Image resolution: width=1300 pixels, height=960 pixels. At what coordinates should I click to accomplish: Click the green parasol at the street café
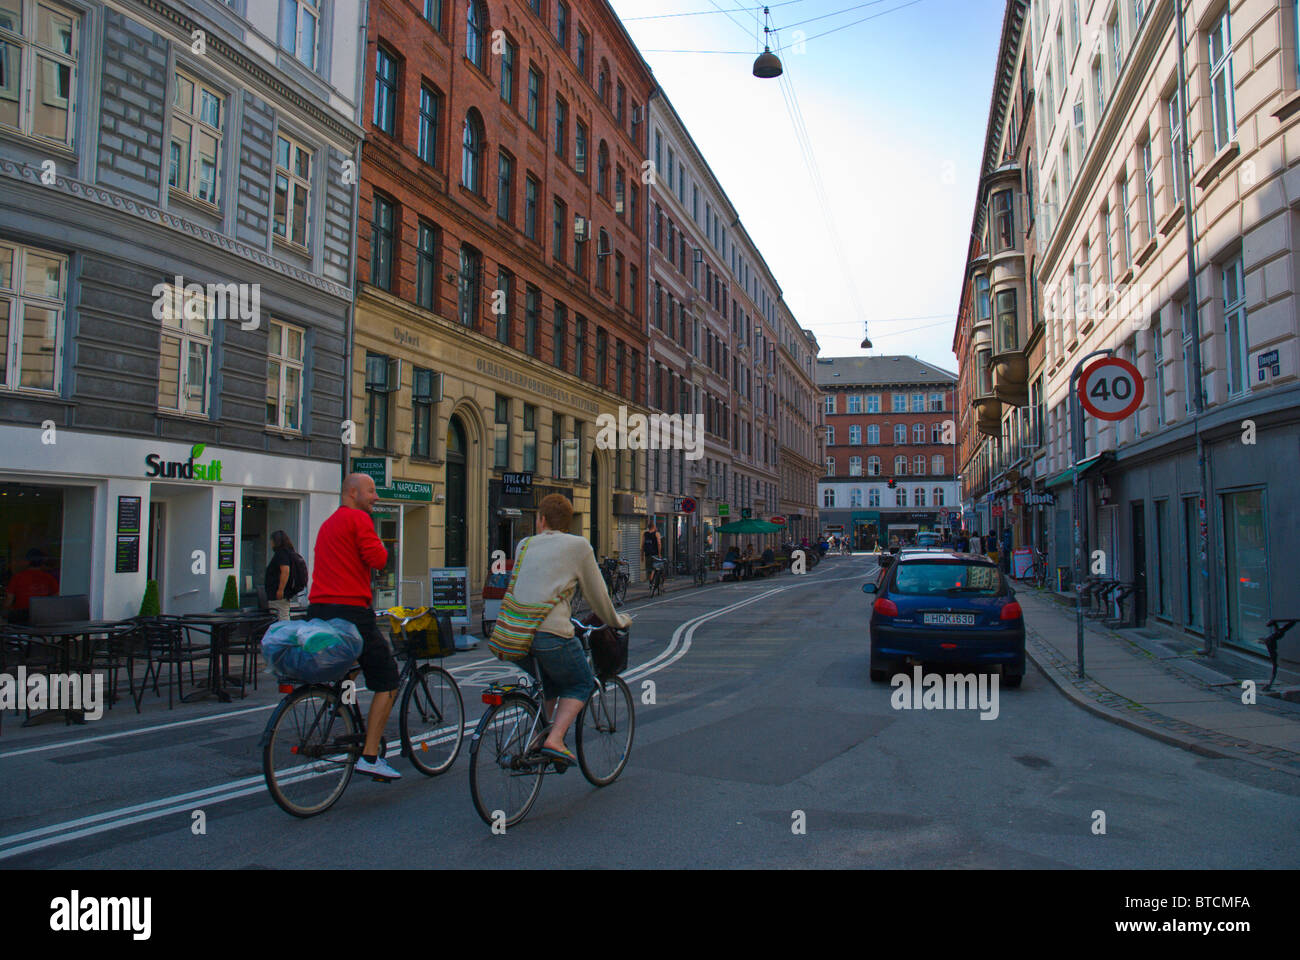click(x=748, y=527)
